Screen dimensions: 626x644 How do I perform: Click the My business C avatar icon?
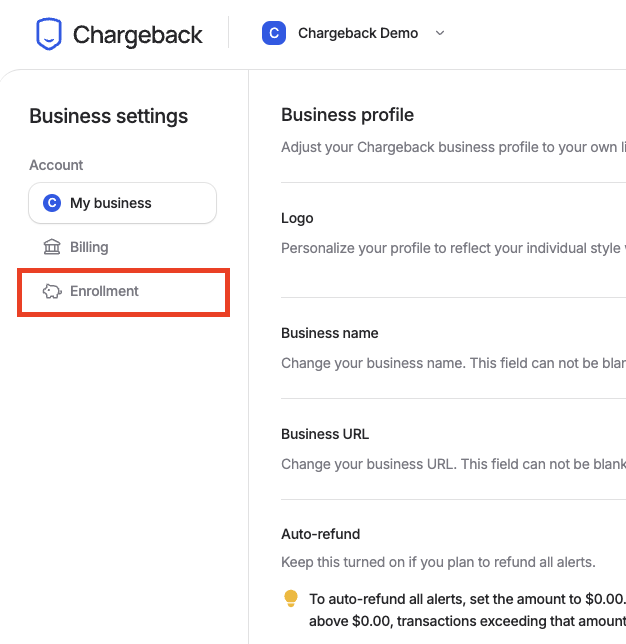[x=52, y=203]
